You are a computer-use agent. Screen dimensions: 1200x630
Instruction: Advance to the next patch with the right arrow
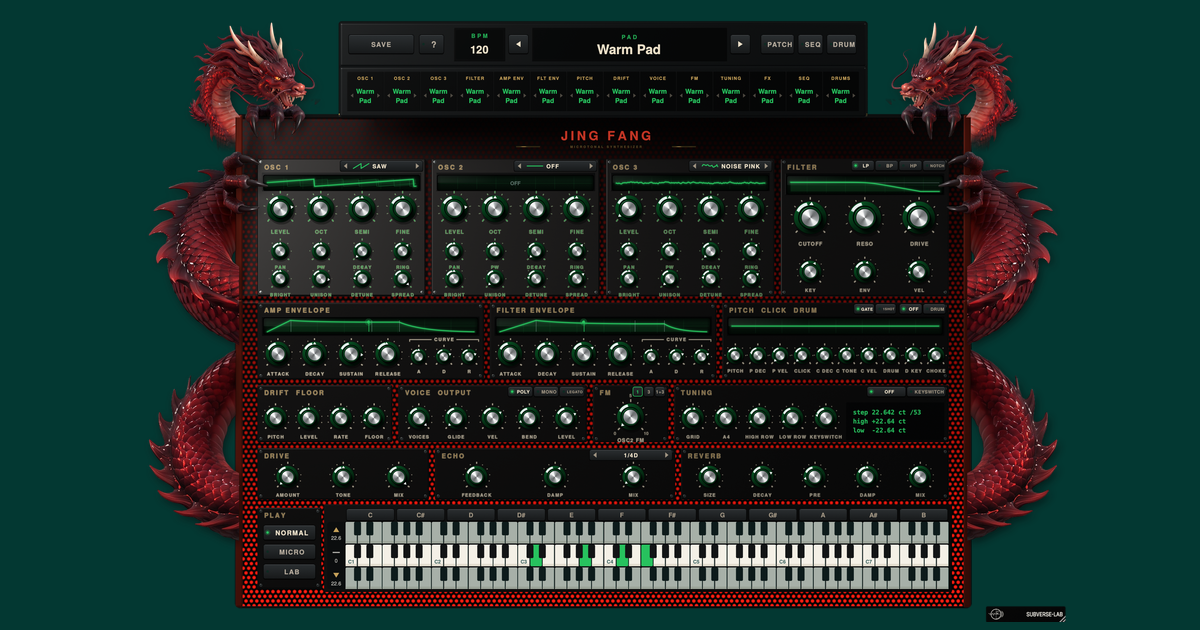[740, 44]
